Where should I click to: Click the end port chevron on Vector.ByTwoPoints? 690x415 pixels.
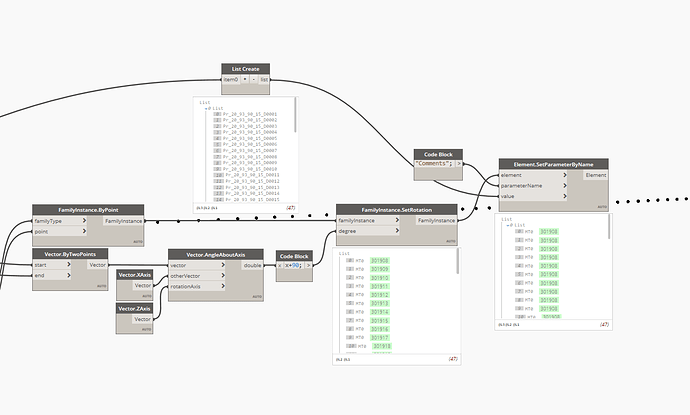(69, 275)
